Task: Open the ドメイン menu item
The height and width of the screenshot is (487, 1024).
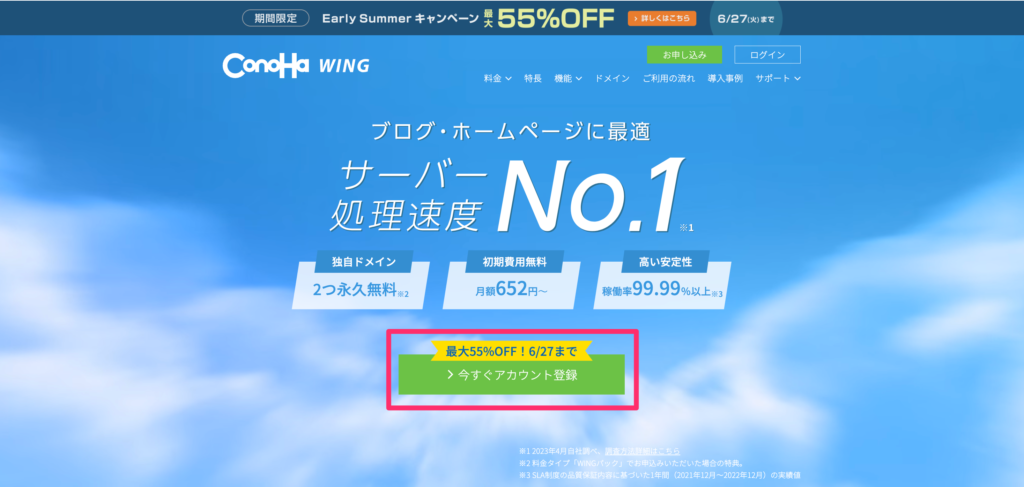Action: pyautogui.click(x=612, y=78)
